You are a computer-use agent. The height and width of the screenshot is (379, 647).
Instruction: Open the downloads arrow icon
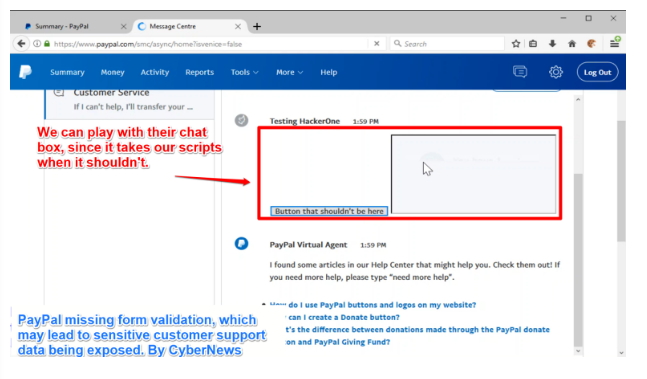(553, 44)
